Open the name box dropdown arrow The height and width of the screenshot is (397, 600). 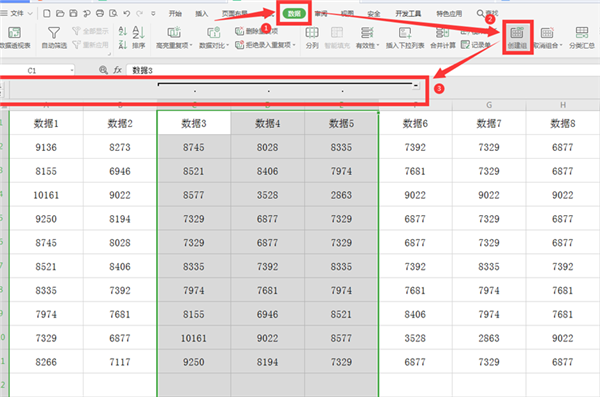[72, 70]
